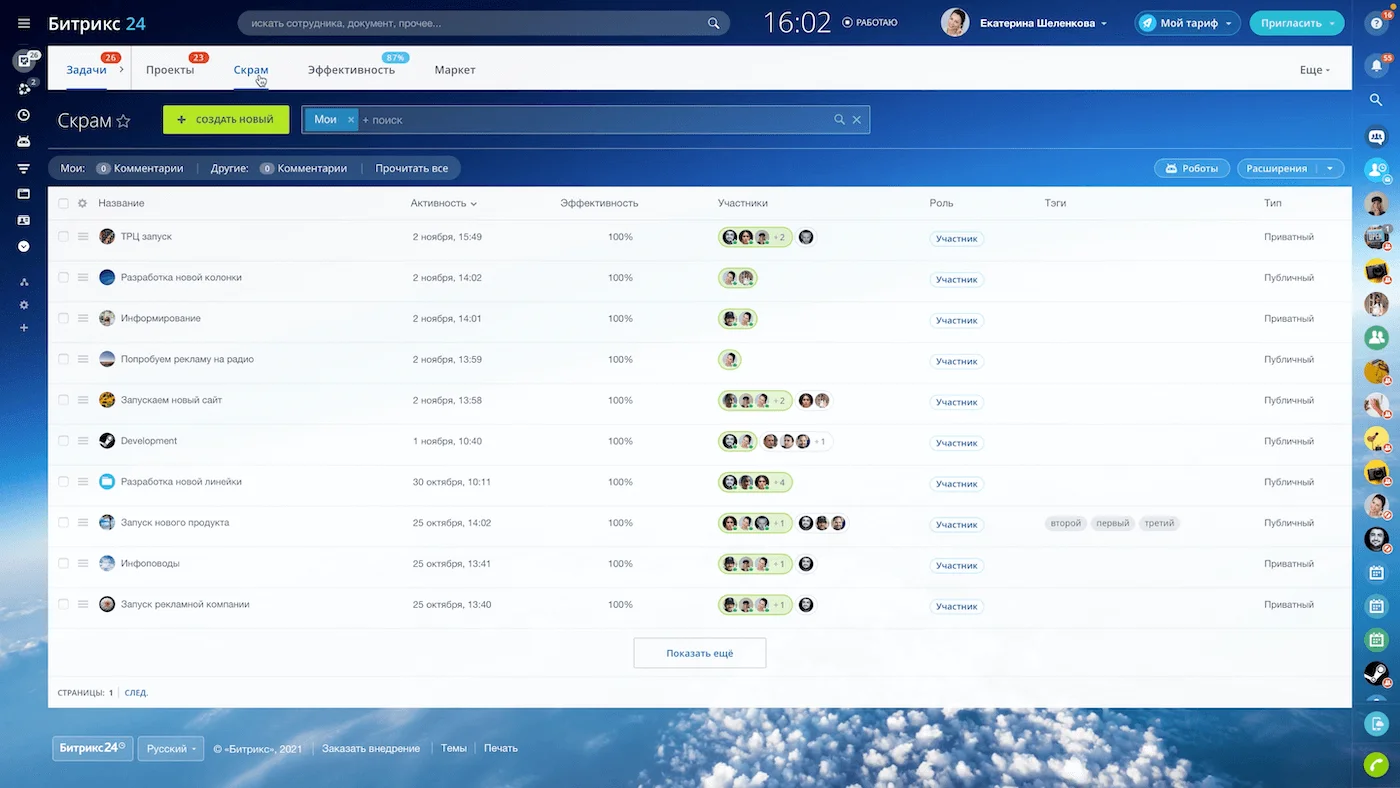Open list settings gear in table header
1400x788 pixels.
(x=83, y=203)
